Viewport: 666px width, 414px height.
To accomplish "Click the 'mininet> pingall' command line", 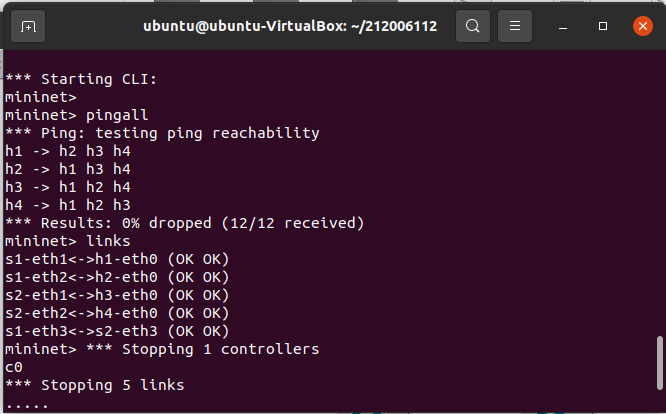I will tap(77, 115).
